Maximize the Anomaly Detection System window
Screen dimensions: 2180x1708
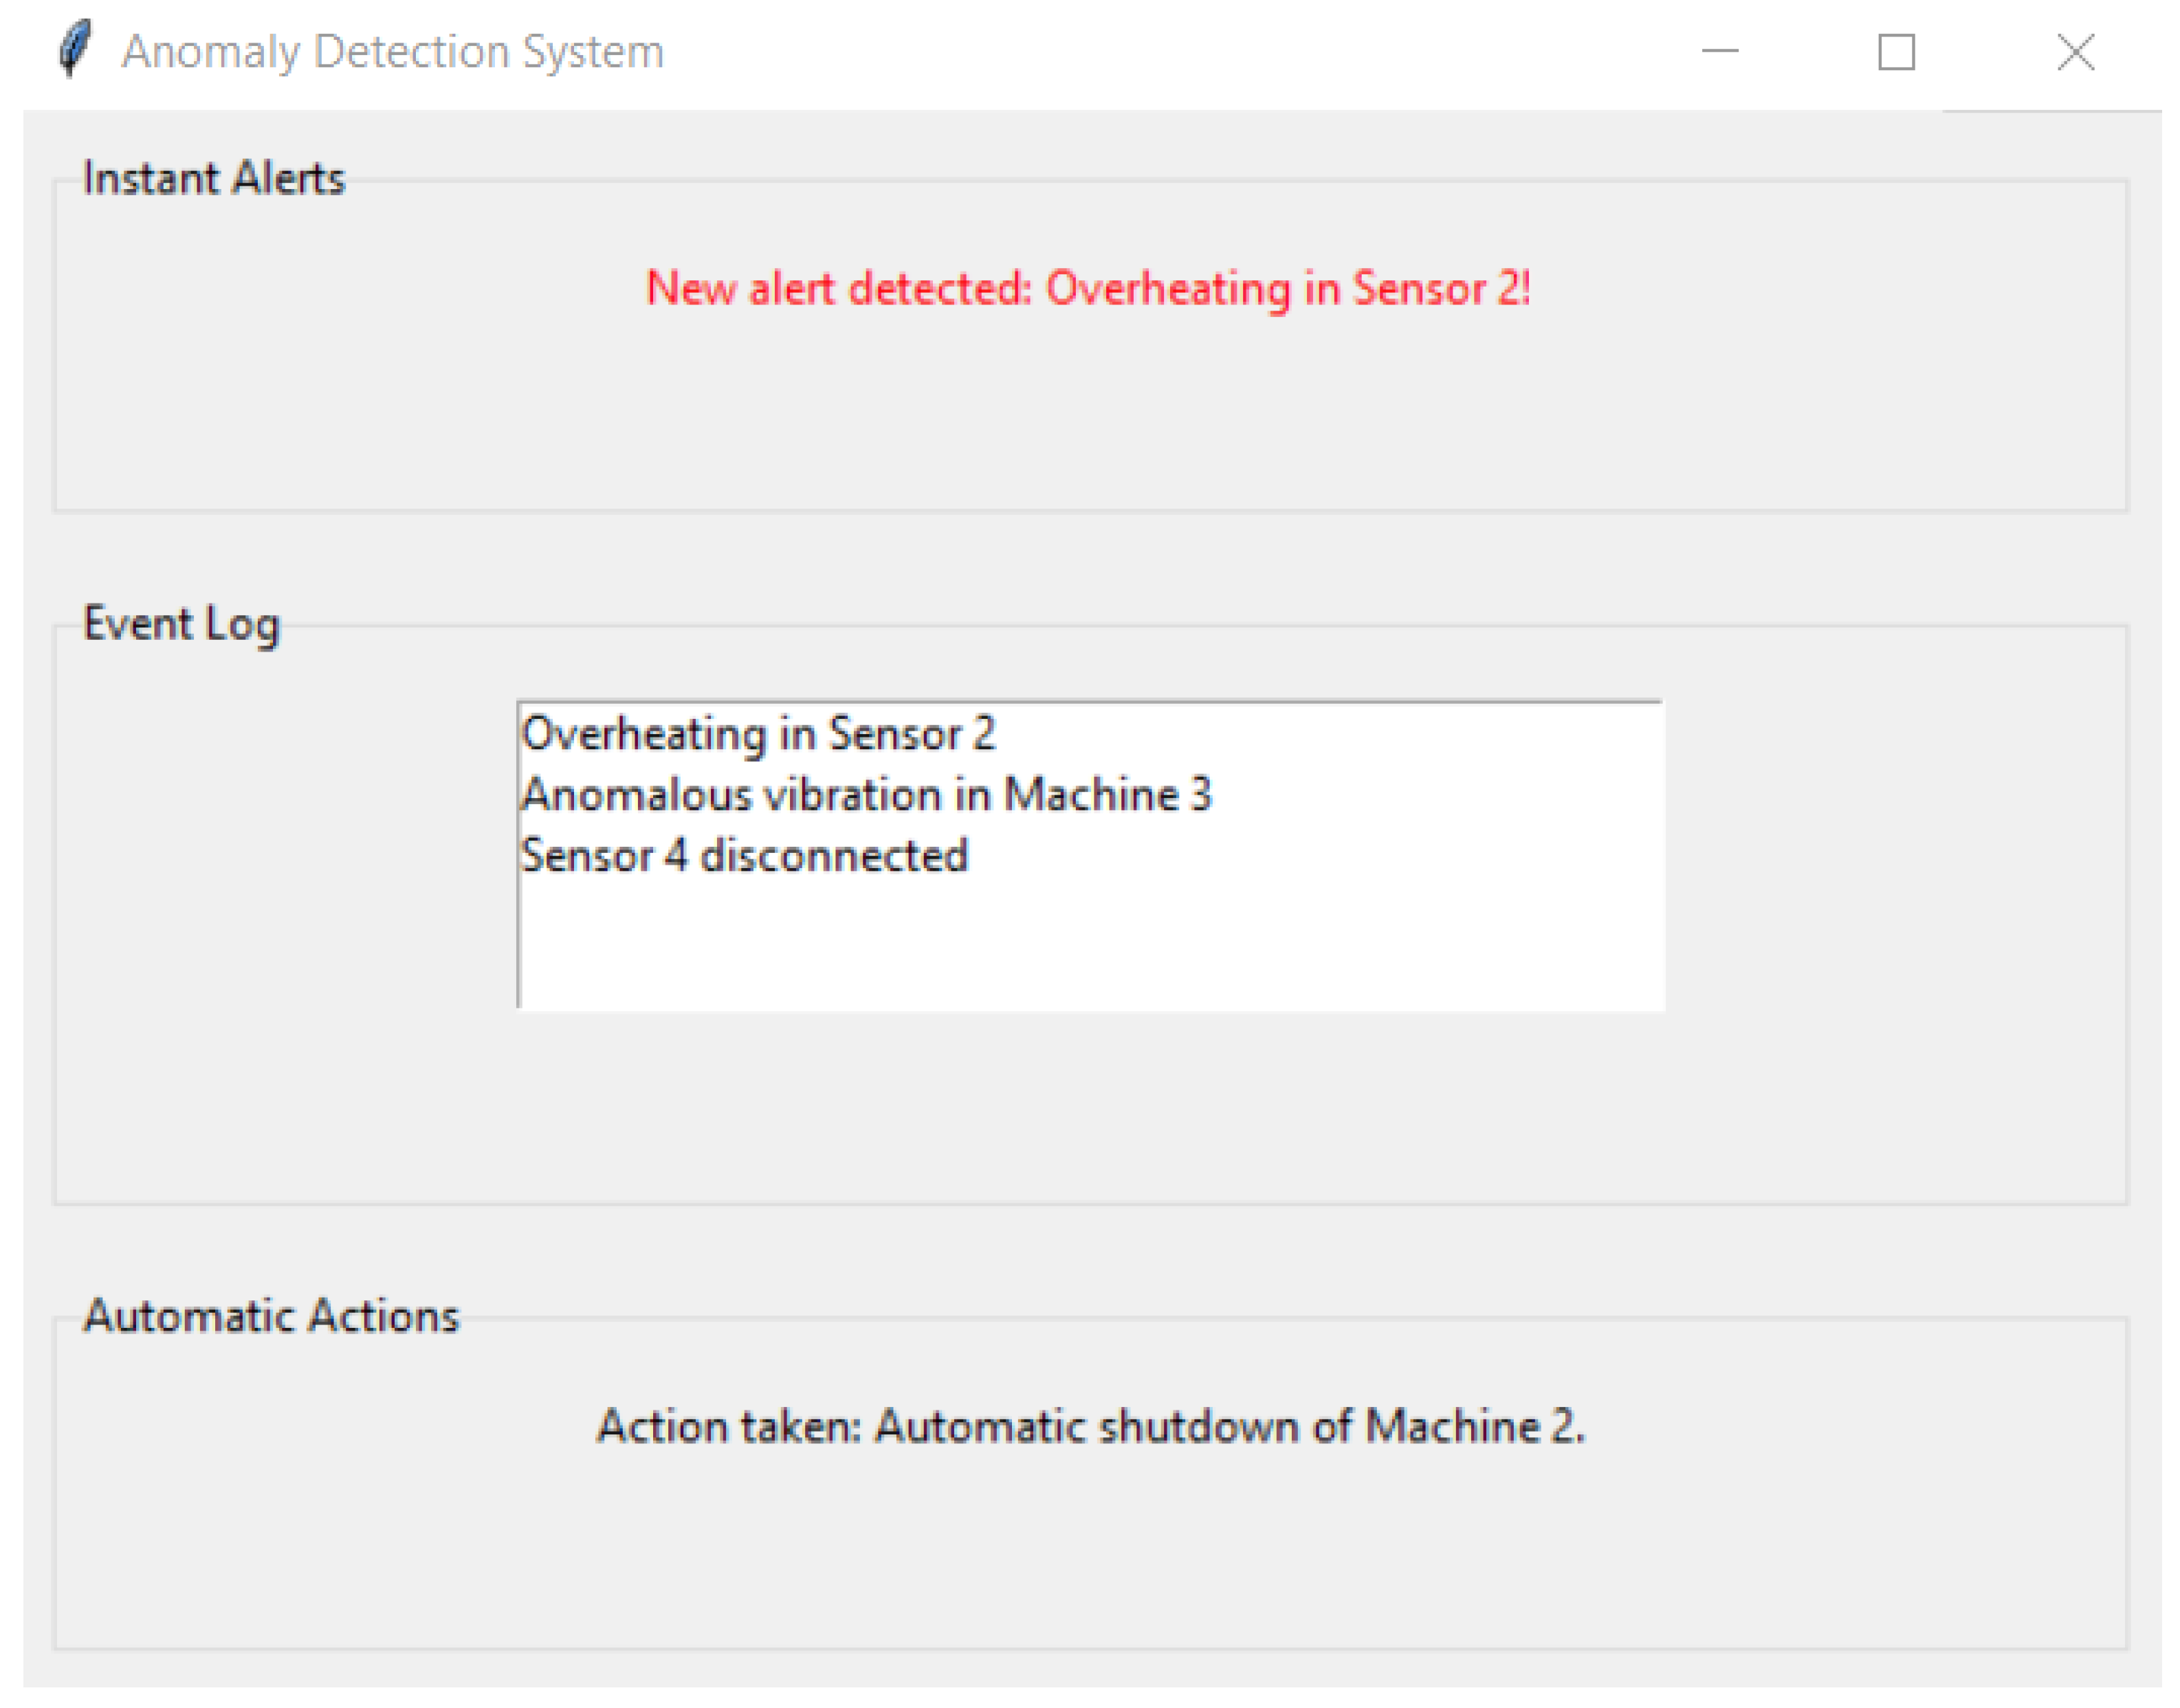(1896, 51)
